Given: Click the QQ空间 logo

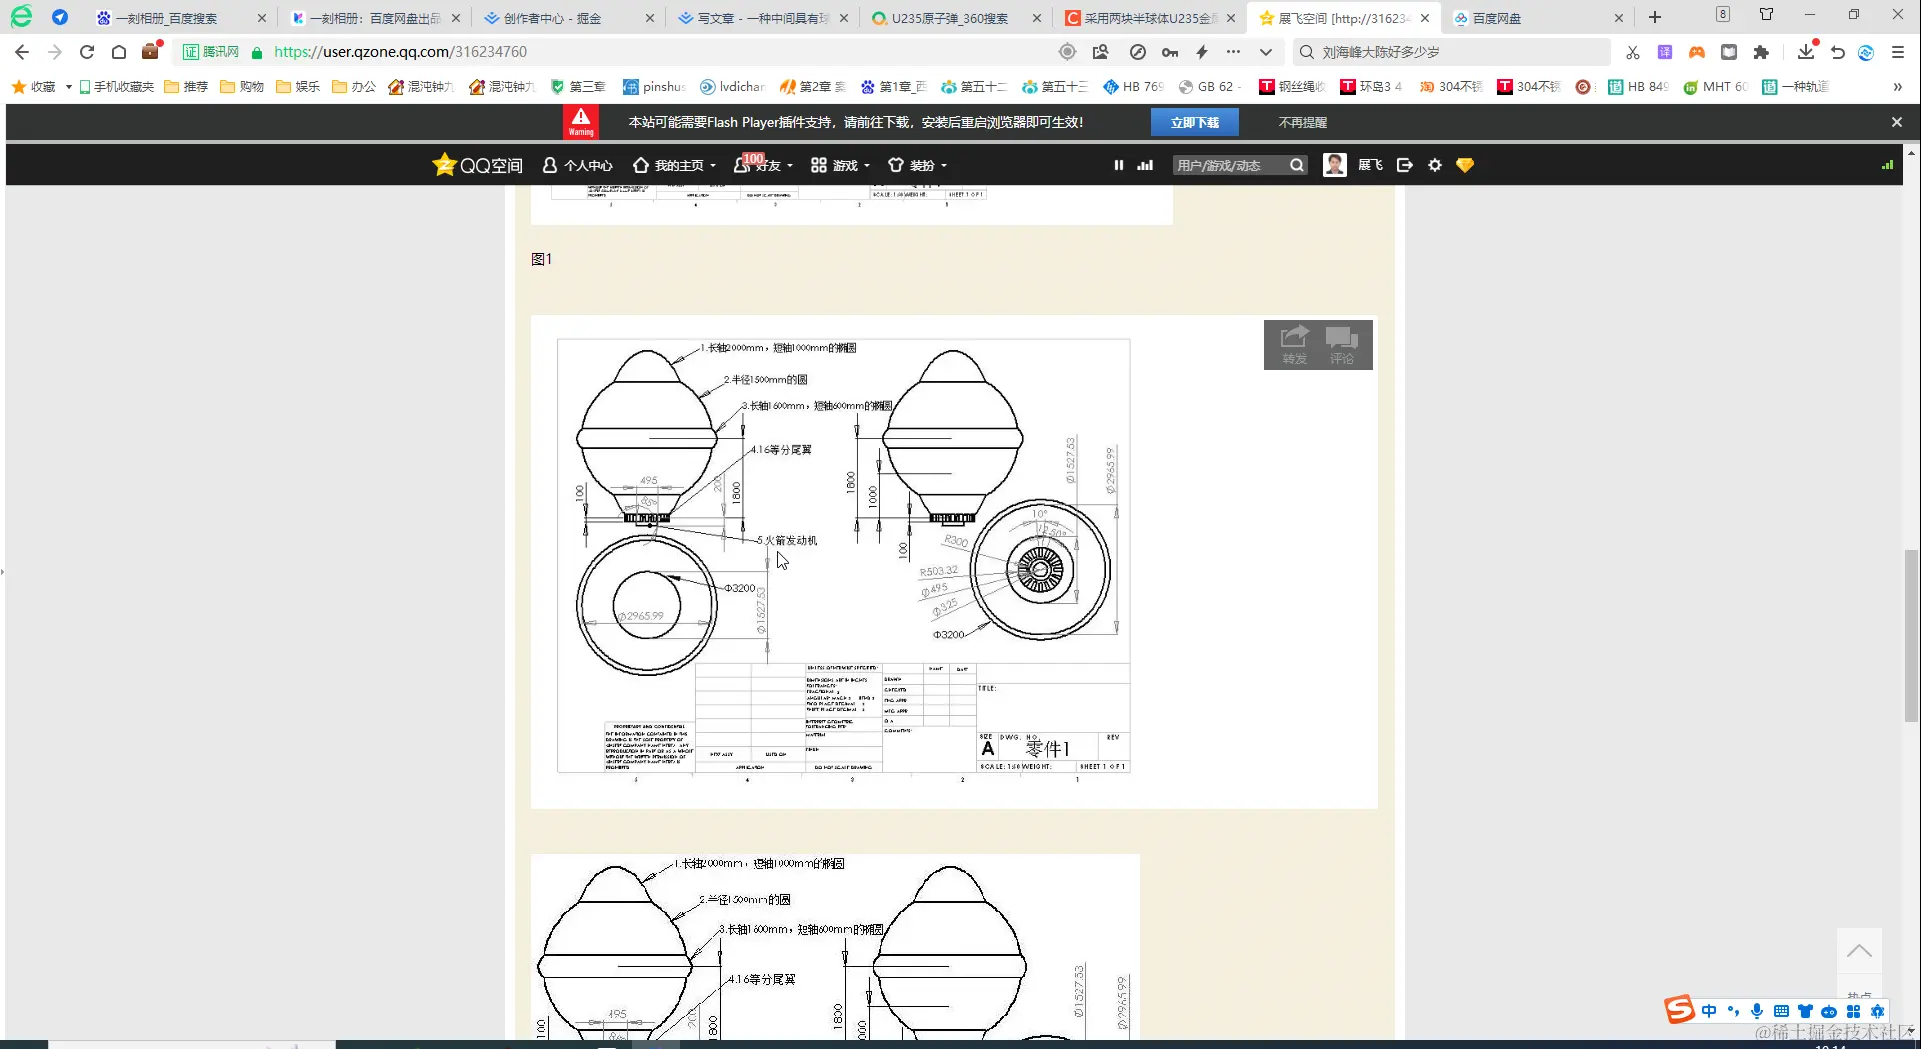Looking at the screenshot, I should coord(477,165).
